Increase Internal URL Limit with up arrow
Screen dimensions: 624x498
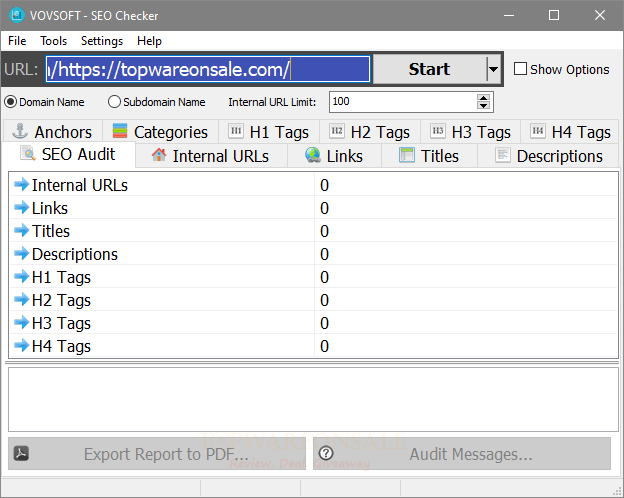(484, 98)
